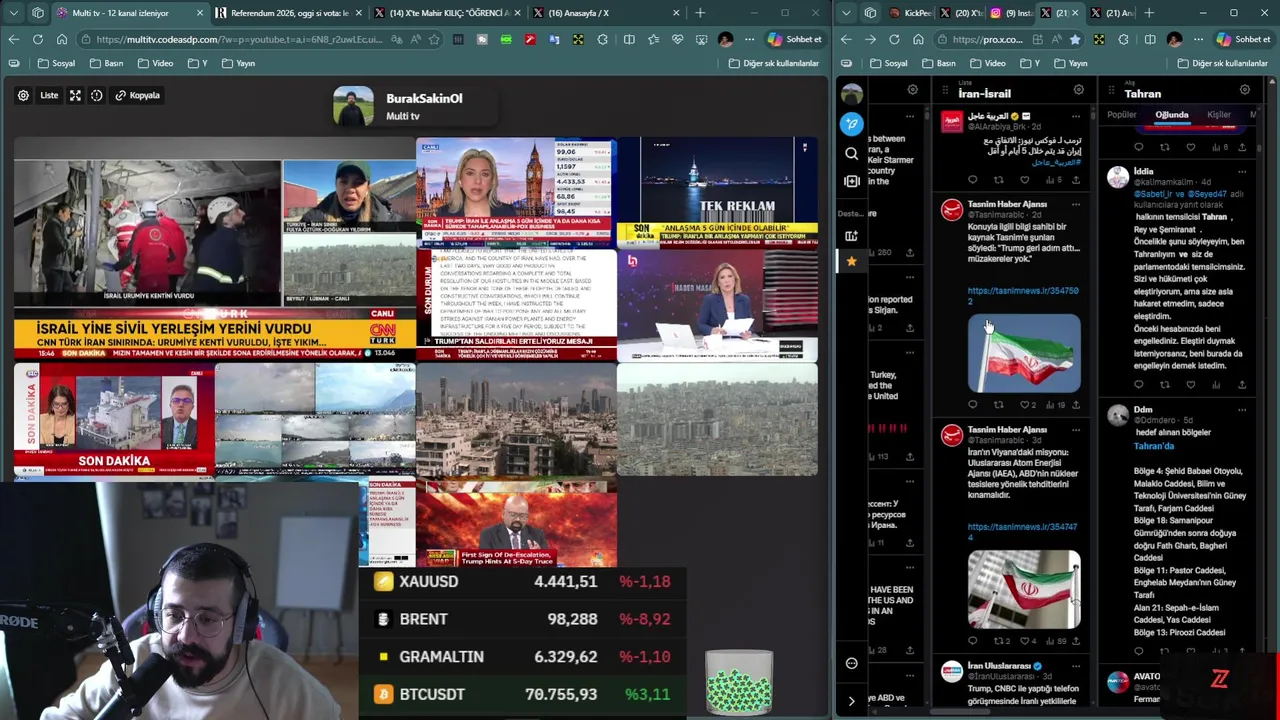
Task: Open right browser profile avatar
Action: (1174, 39)
